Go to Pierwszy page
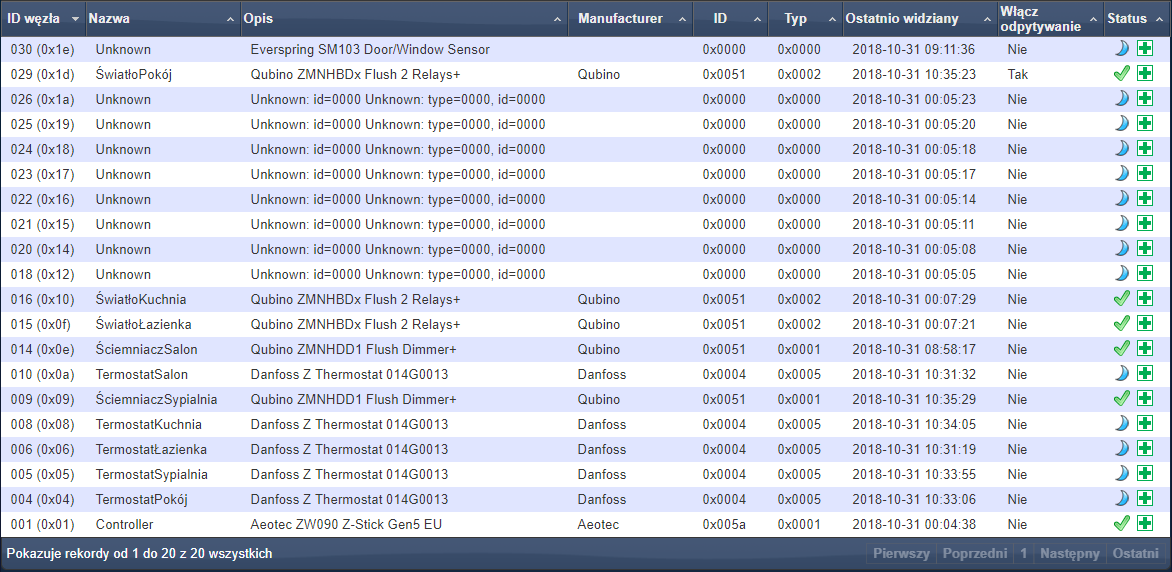The width and height of the screenshot is (1172, 572). pos(901,554)
